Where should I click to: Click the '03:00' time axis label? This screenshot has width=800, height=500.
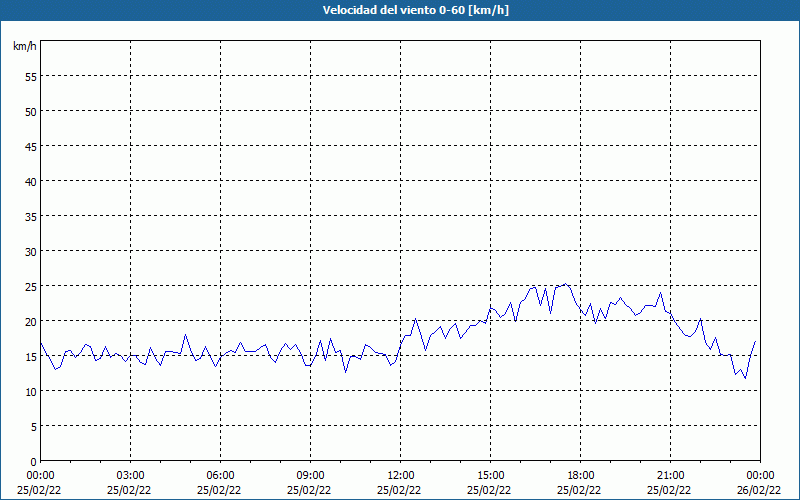pyautogui.click(x=131, y=476)
